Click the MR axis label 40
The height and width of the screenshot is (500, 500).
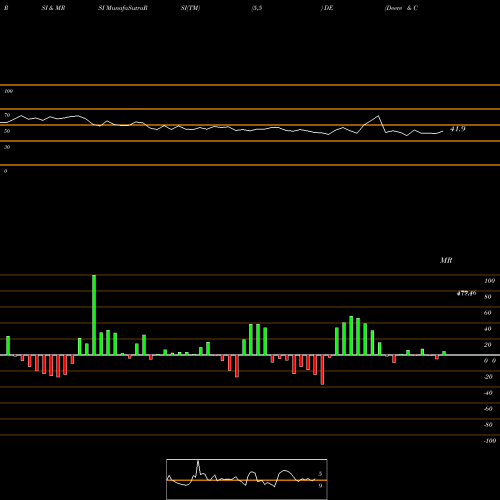[488, 329]
